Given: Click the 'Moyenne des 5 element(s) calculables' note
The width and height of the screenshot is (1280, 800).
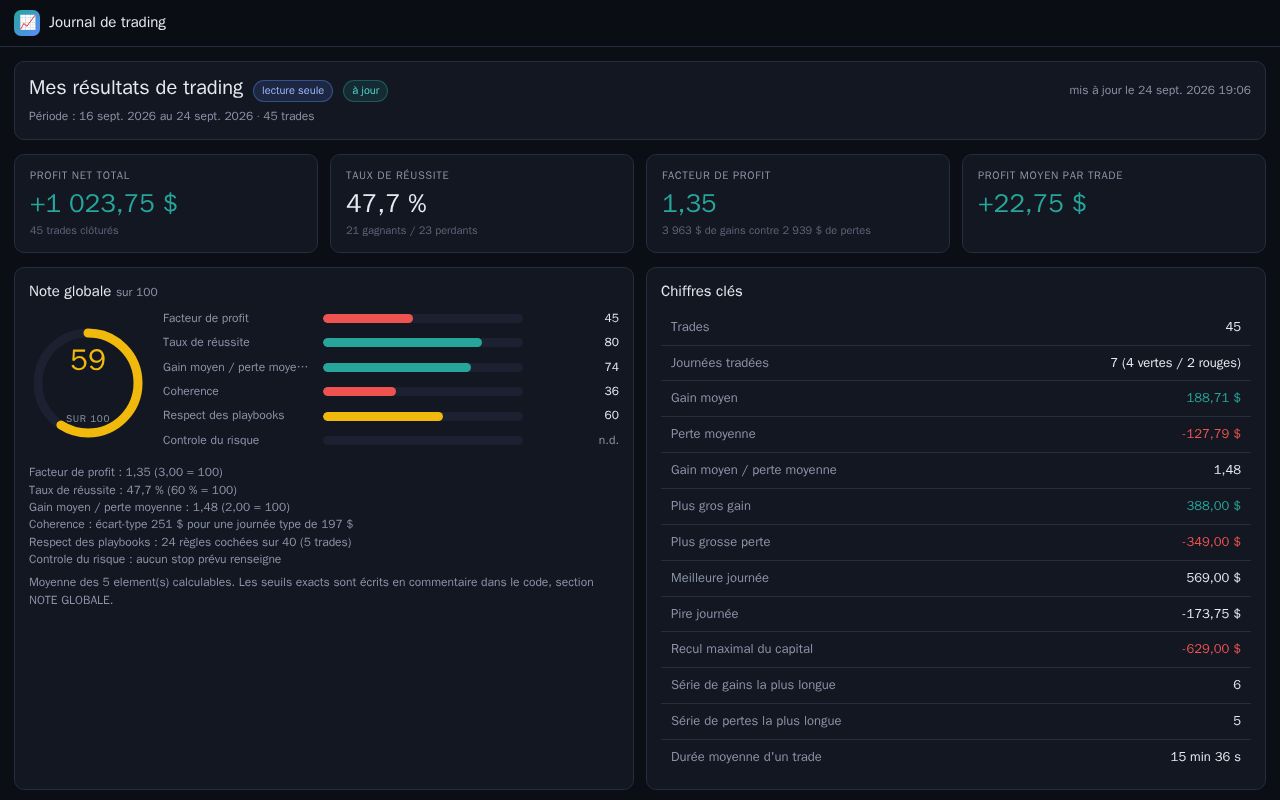Looking at the screenshot, I should point(311,591).
